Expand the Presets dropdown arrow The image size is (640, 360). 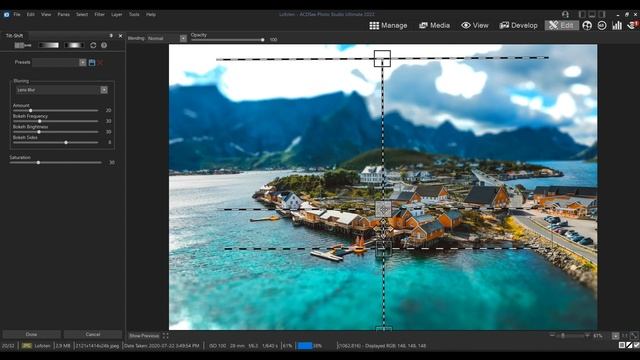tap(83, 62)
